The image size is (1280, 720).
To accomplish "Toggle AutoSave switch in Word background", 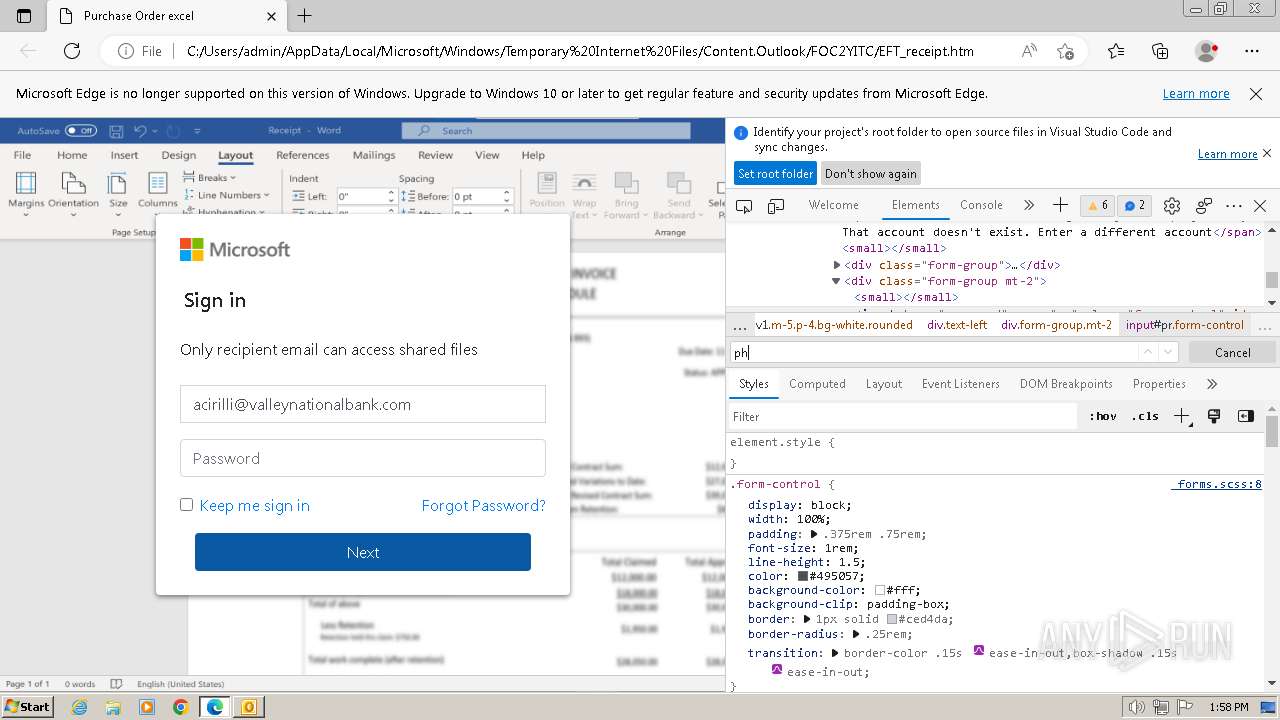I will point(81,131).
